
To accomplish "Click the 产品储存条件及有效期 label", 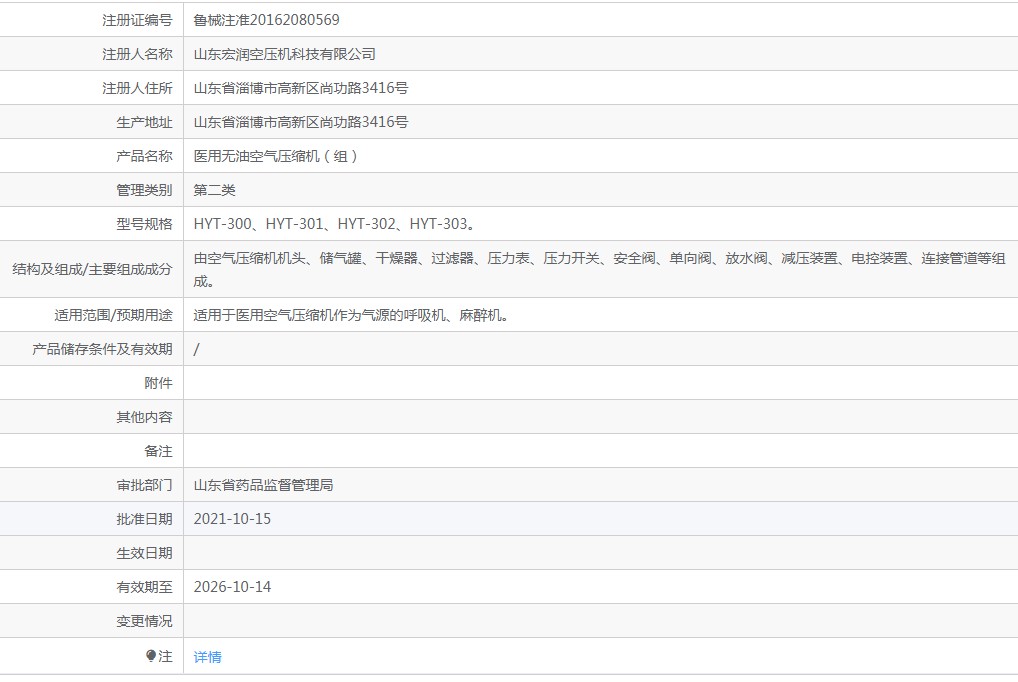I will tap(103, 349).
